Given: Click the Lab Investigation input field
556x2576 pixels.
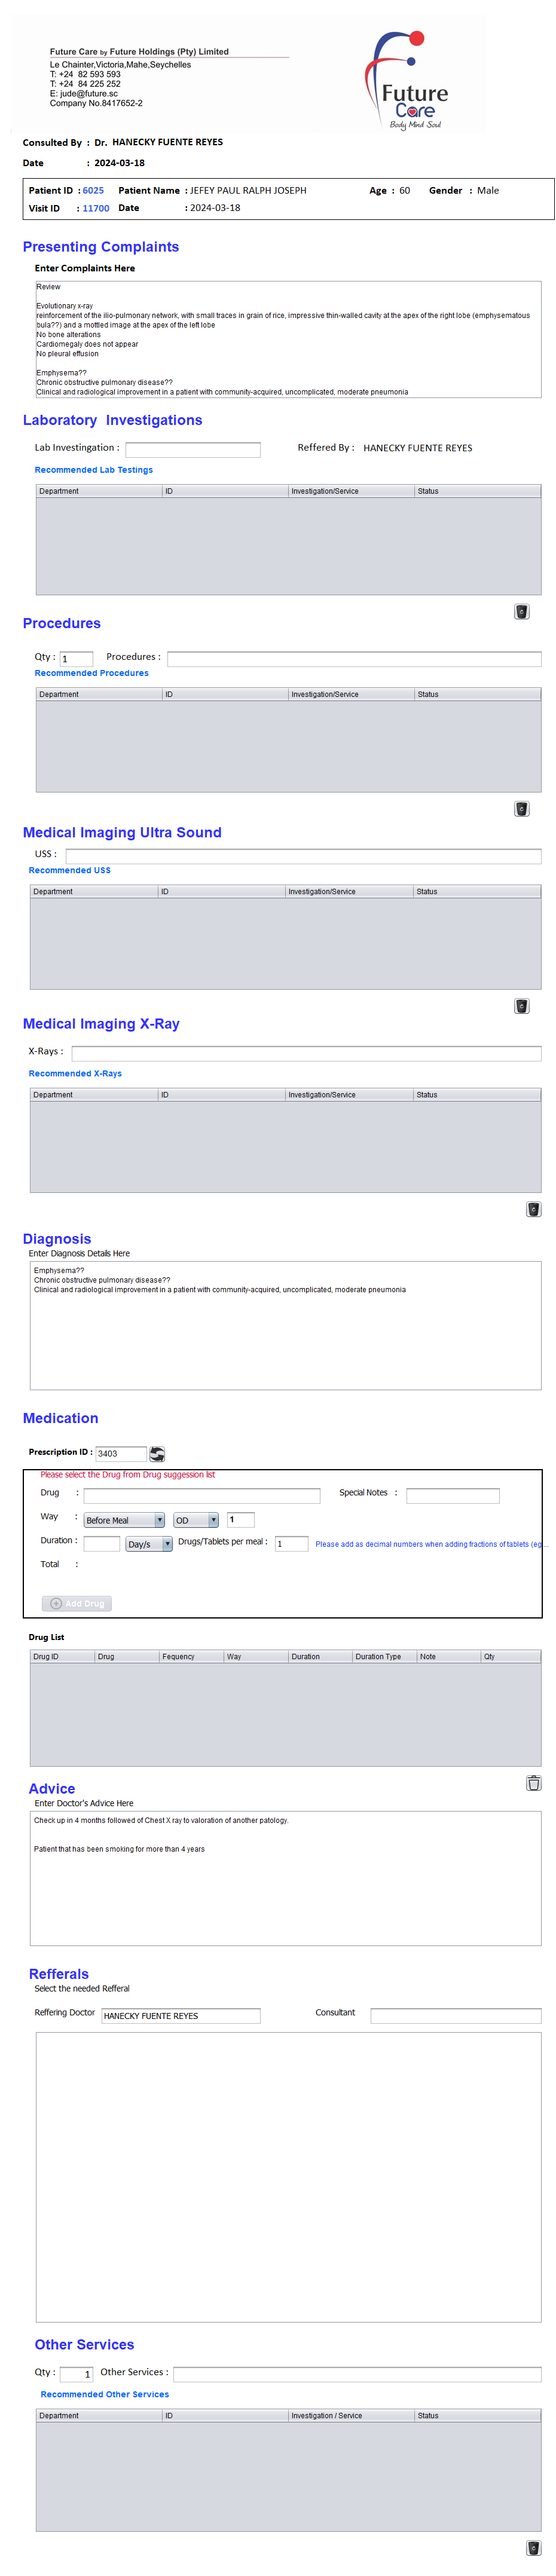Looking at the screenshot, I should (x=192, y=450).
